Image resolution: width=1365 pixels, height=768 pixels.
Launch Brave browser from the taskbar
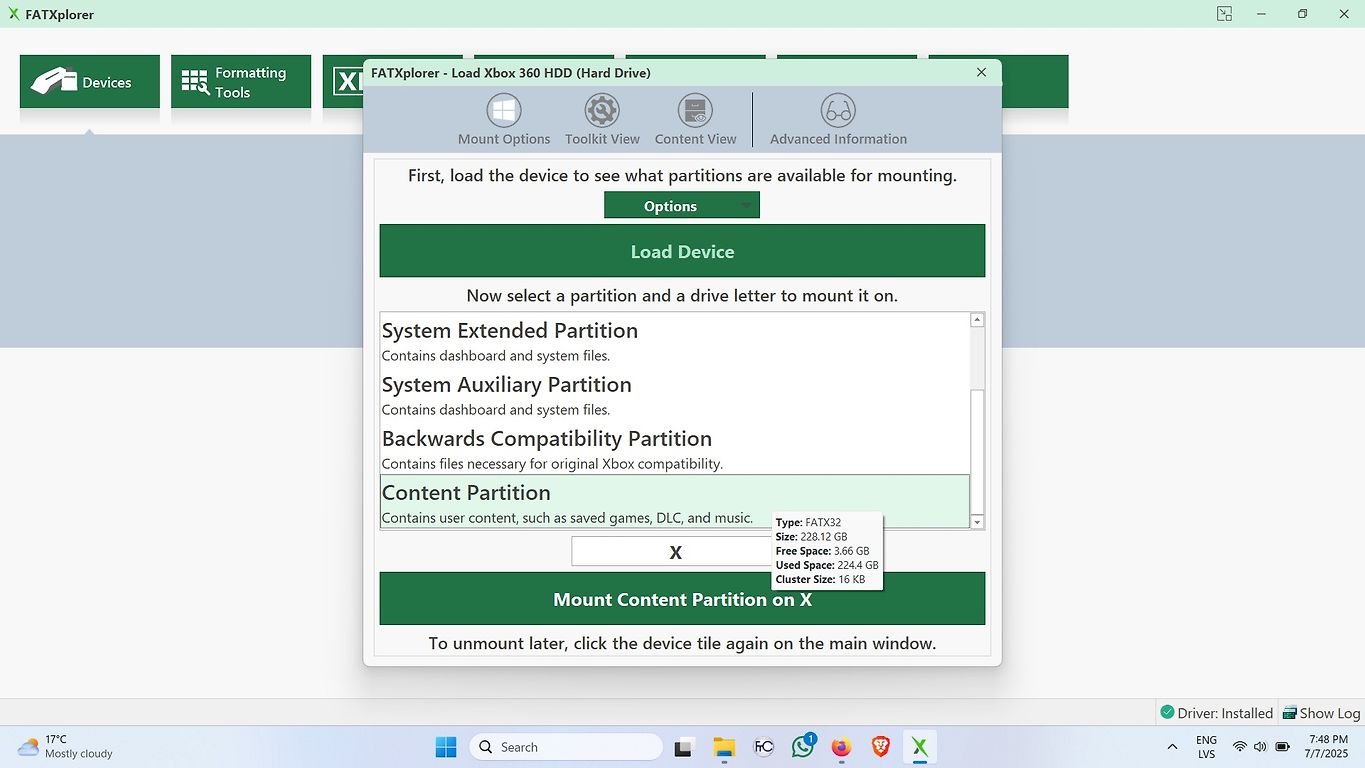(x=881, y=747)
